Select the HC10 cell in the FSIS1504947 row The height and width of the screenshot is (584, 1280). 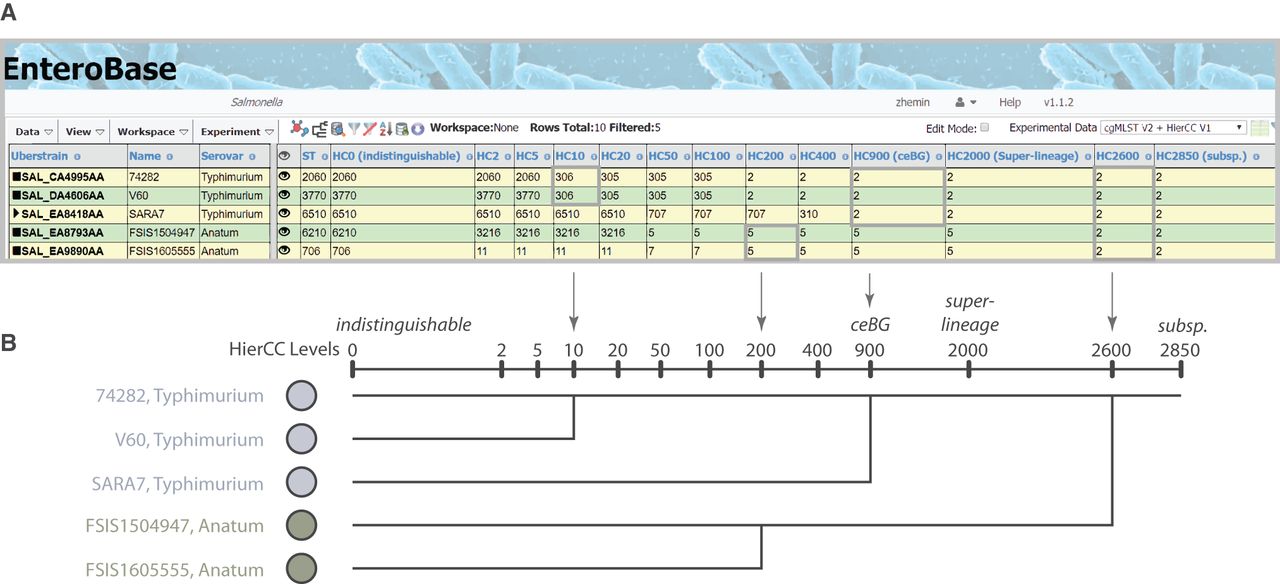[575, 233]
